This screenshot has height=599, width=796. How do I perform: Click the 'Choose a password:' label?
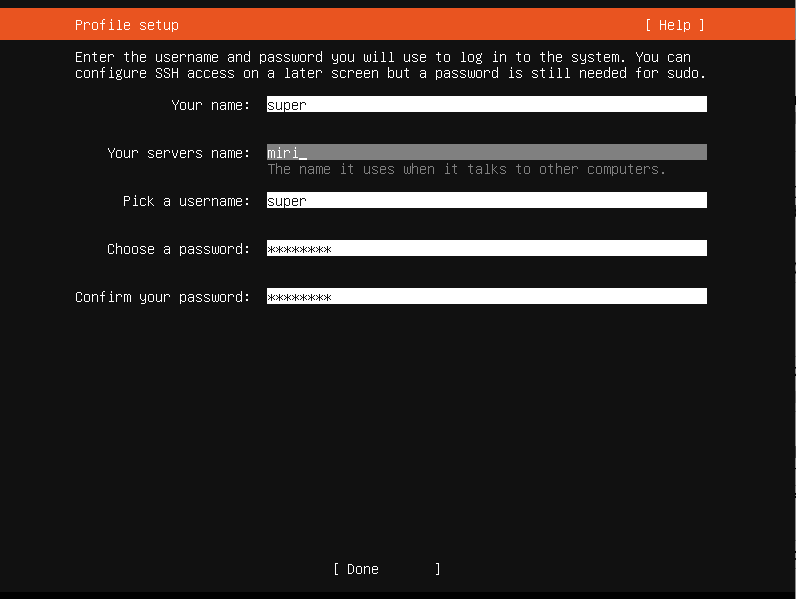coord(178,249)
